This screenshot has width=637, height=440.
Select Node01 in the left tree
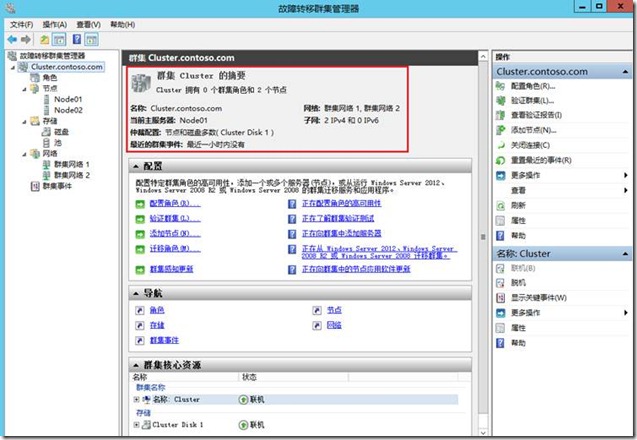[68, 99]
